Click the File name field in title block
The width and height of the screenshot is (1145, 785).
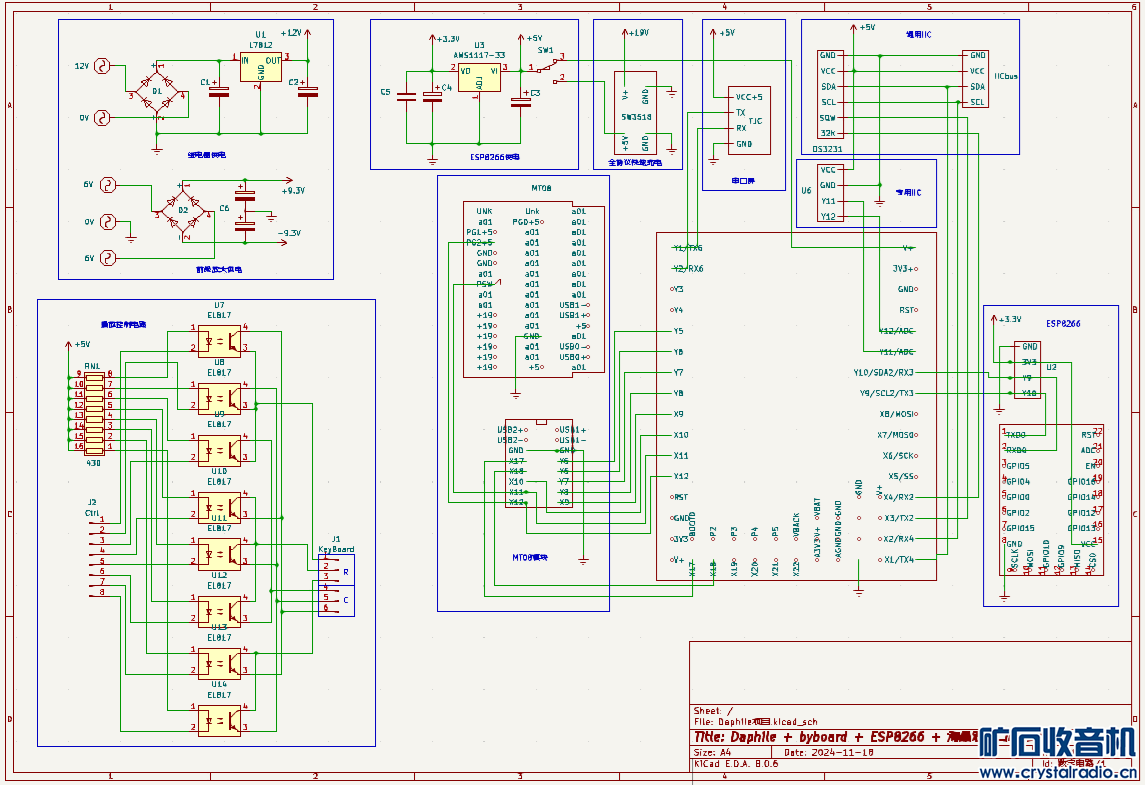(x=755, y=721)
